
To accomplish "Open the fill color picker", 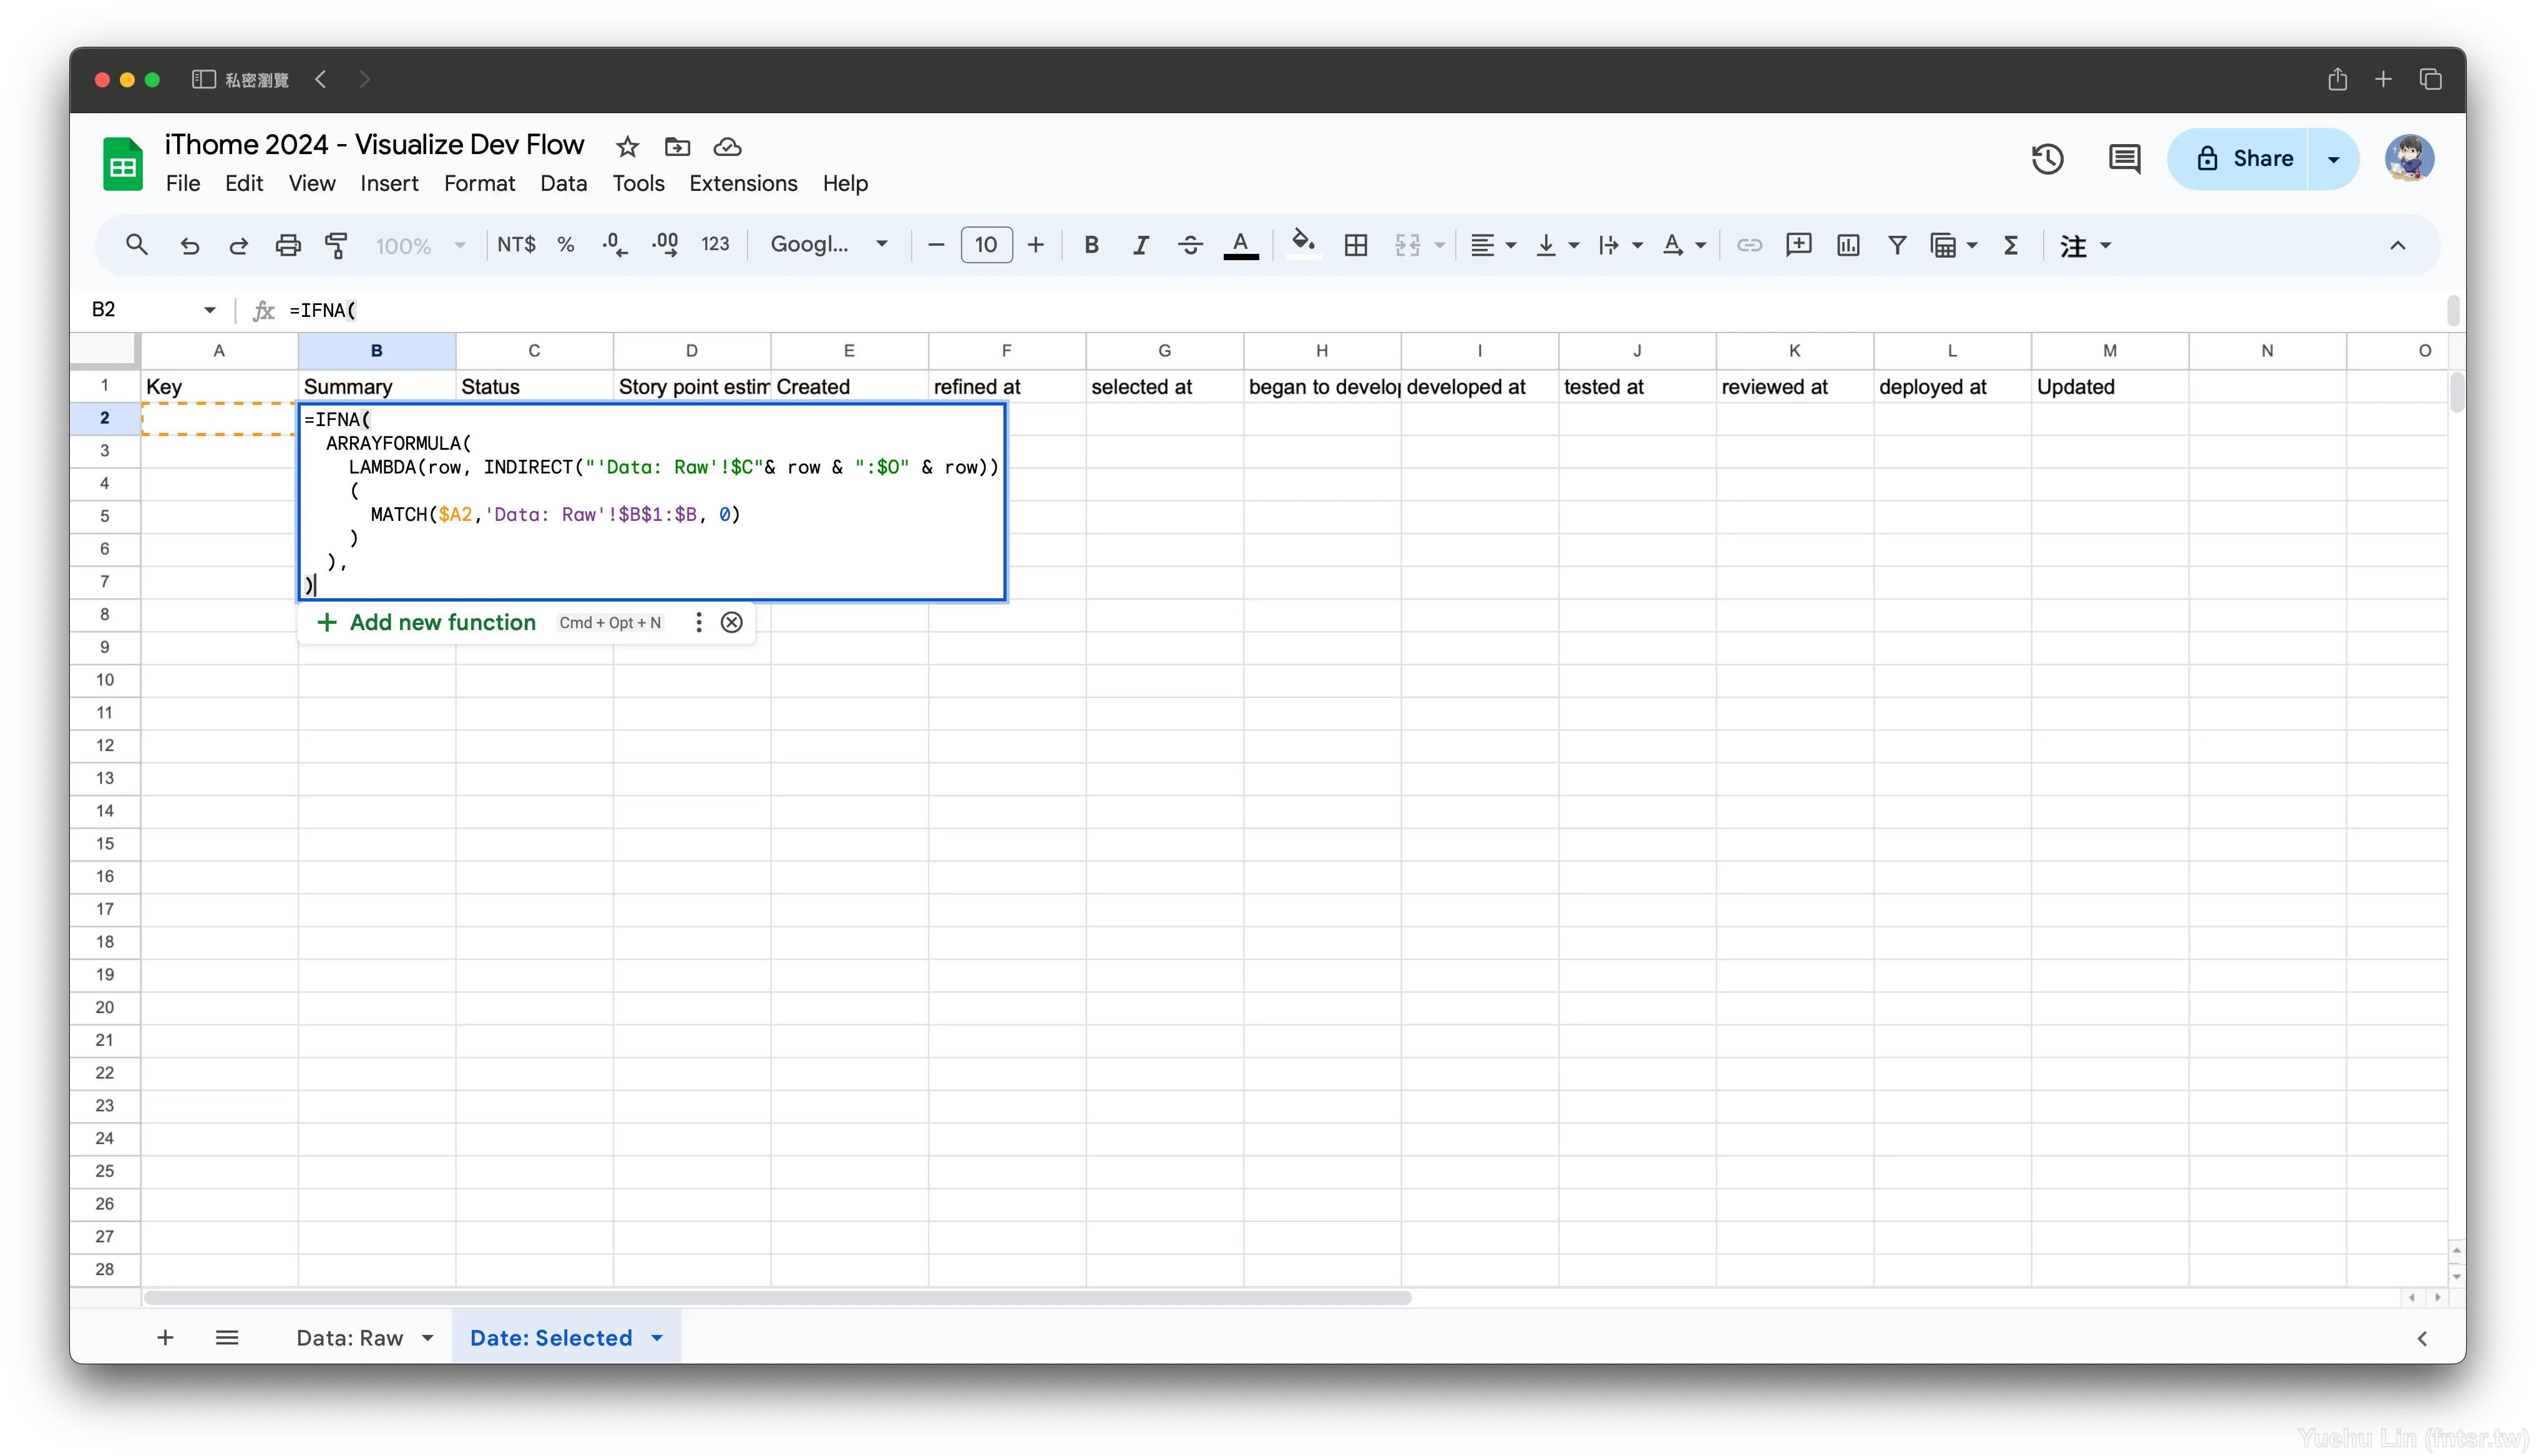I will pyautogui.click(x=1303, y=245).
